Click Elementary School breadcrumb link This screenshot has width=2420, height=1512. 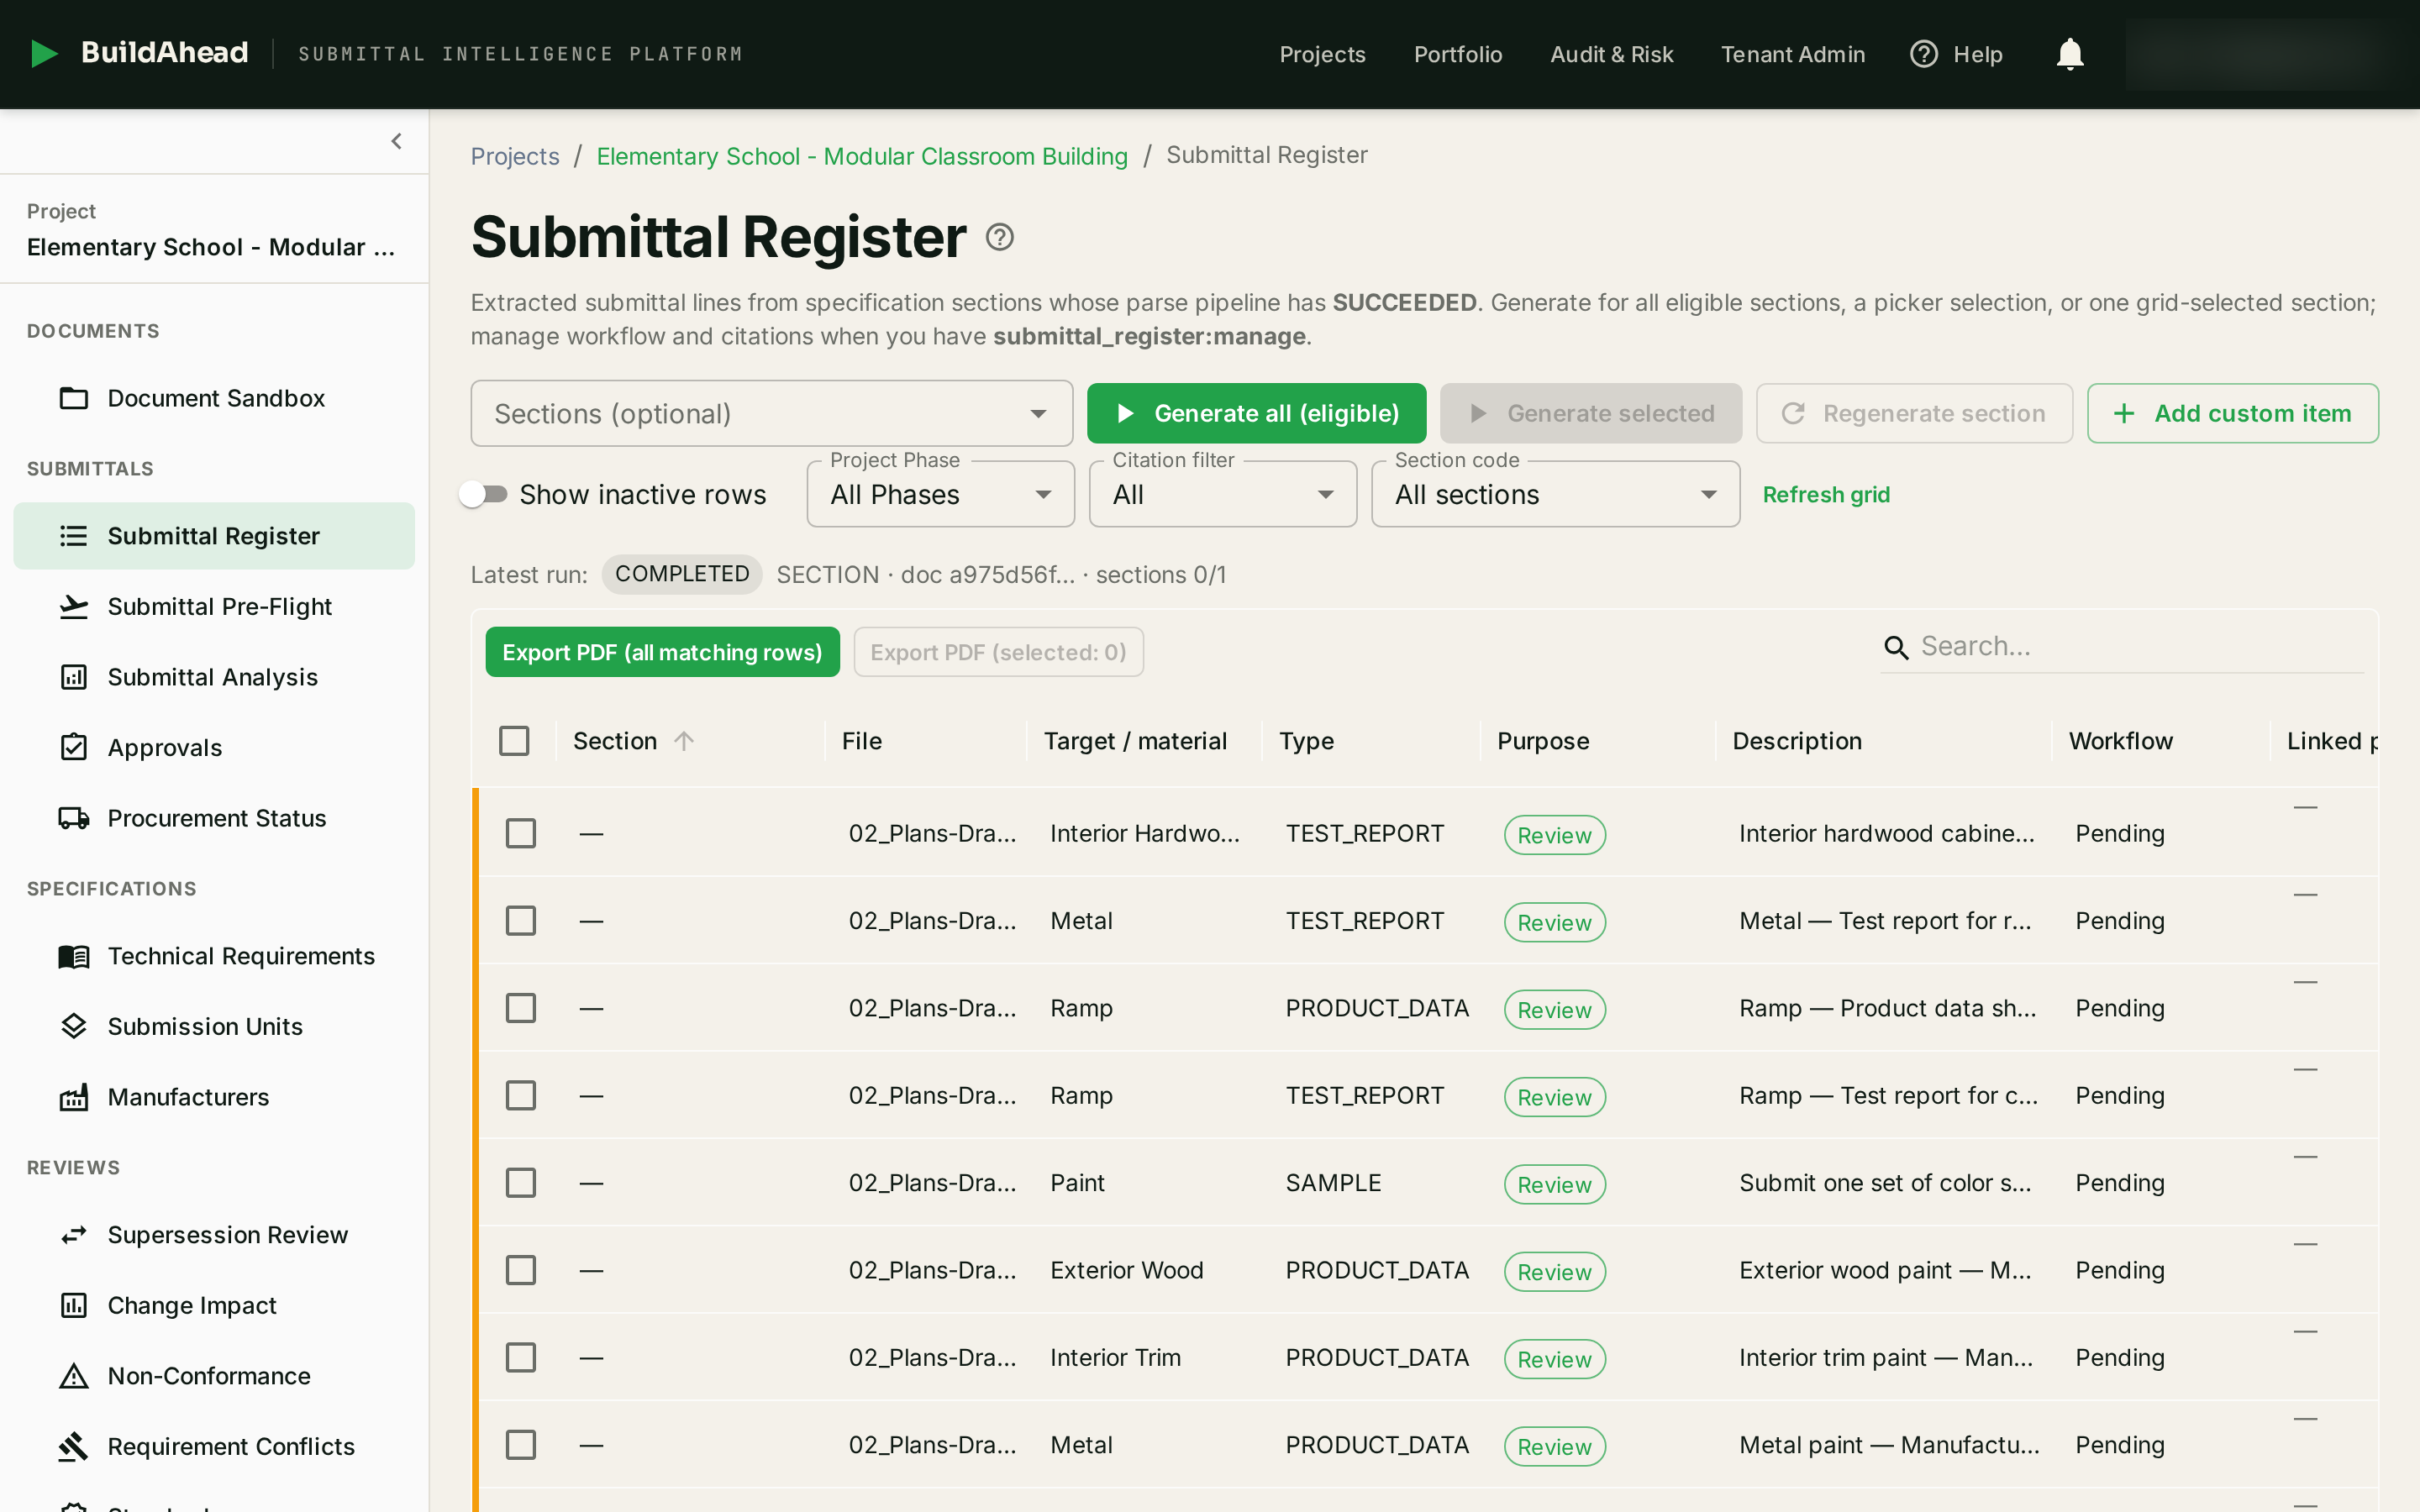tap(862, 156)
